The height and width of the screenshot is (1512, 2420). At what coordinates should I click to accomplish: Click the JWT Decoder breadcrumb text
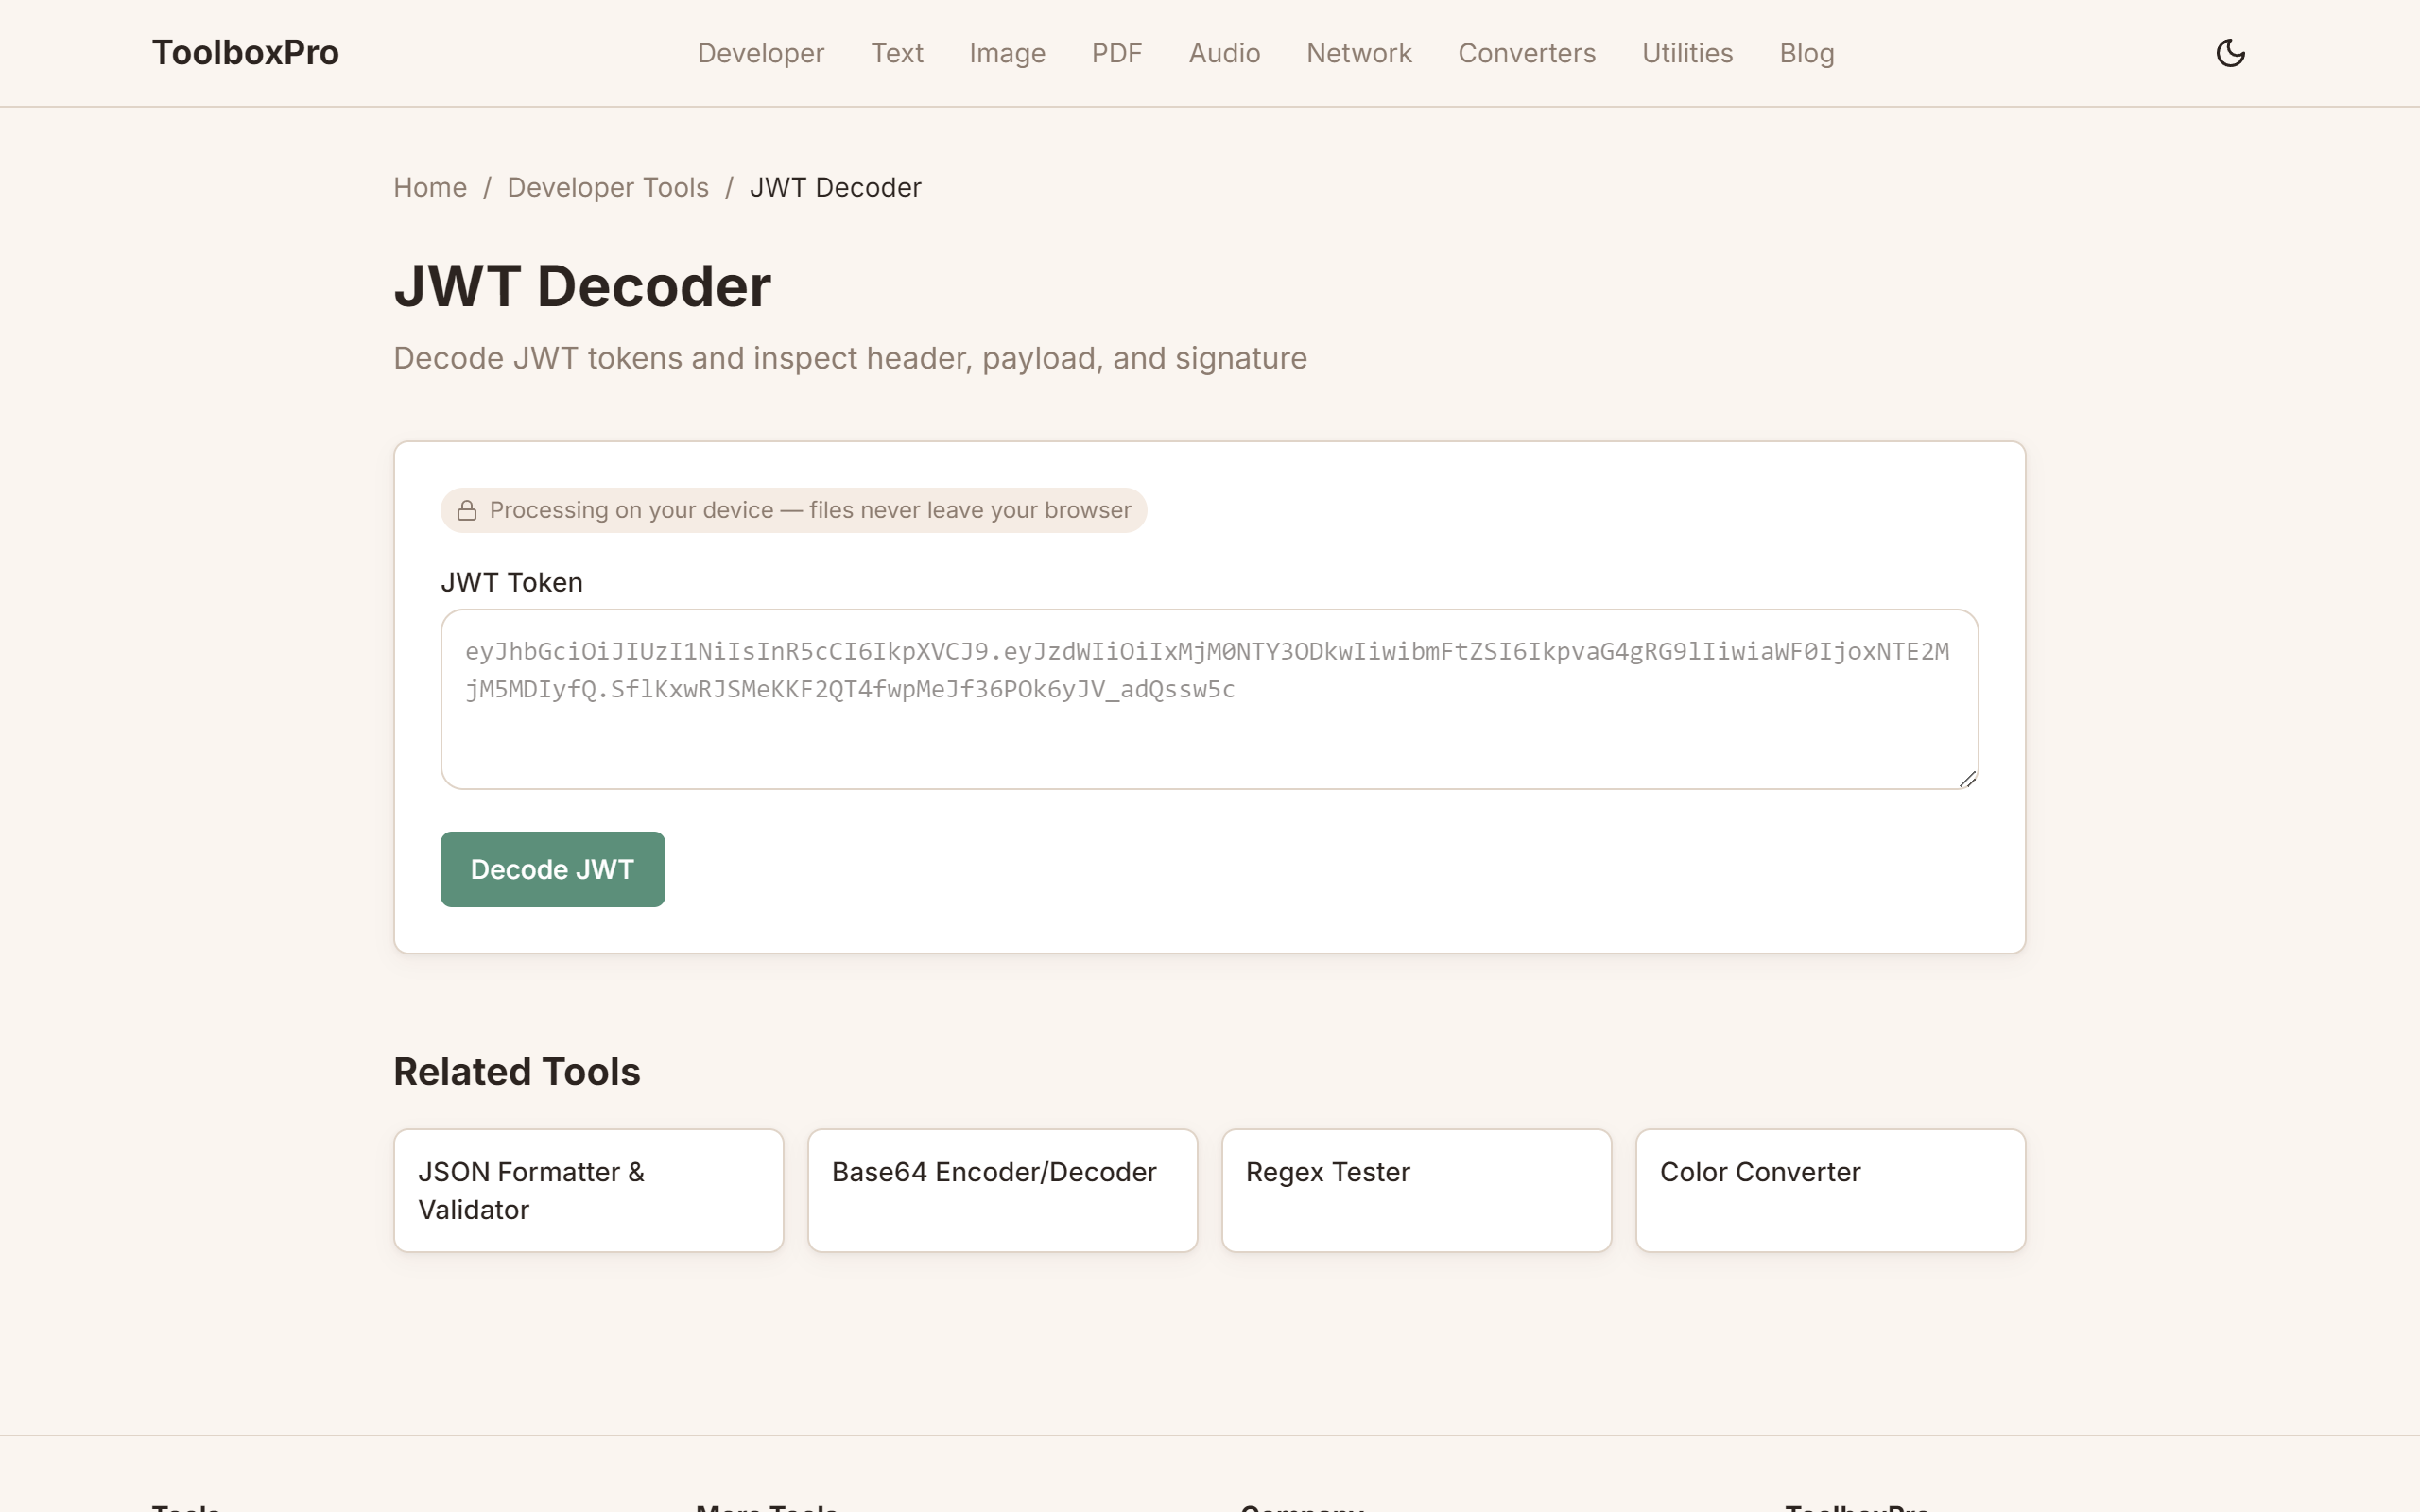(x=835, y=187)
